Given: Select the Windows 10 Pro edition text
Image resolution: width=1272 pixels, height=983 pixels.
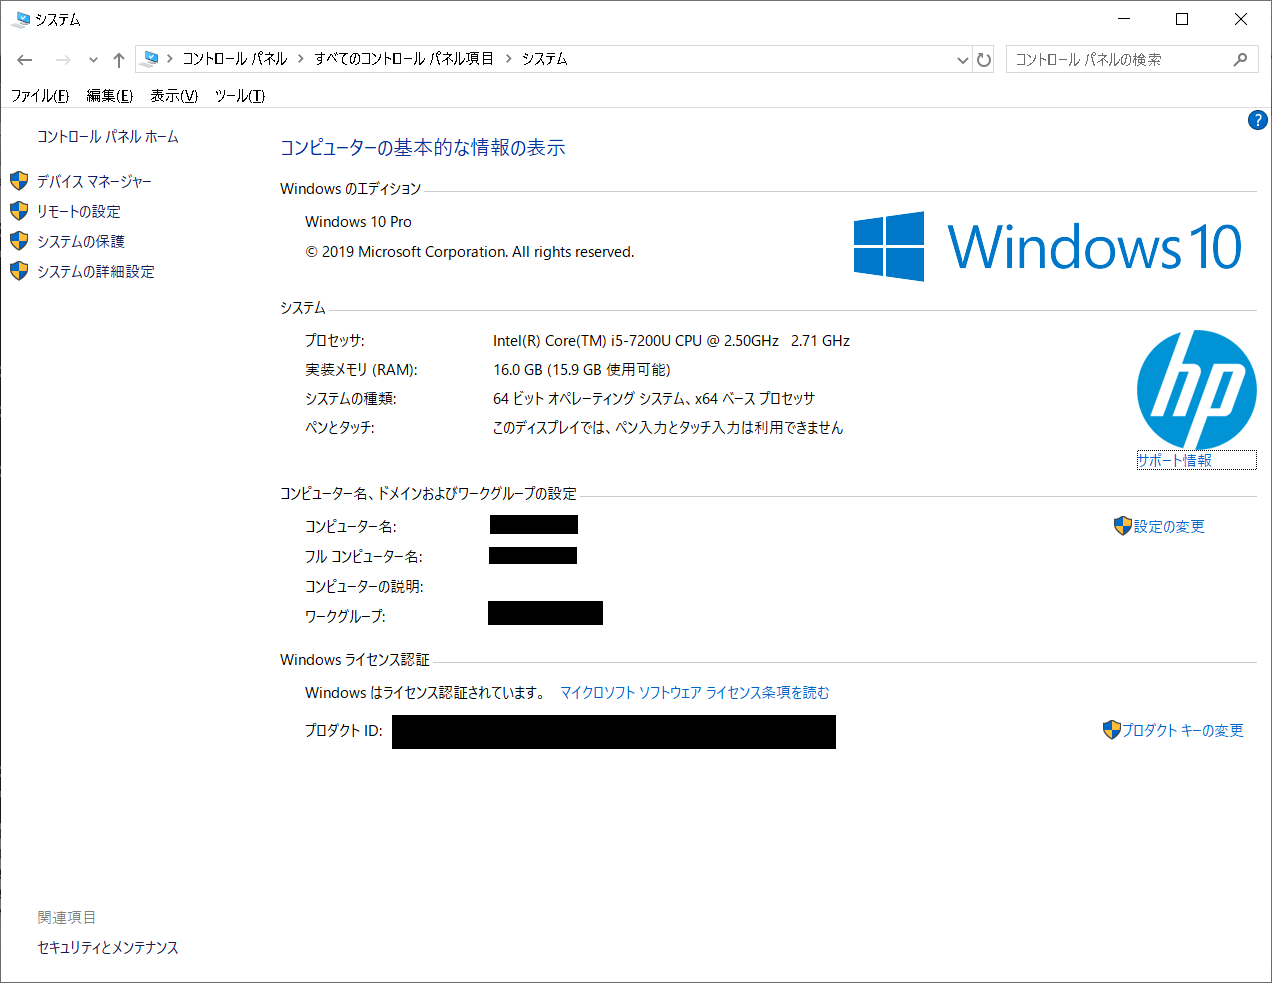Looking at the screenshot, I should point(358,222).
